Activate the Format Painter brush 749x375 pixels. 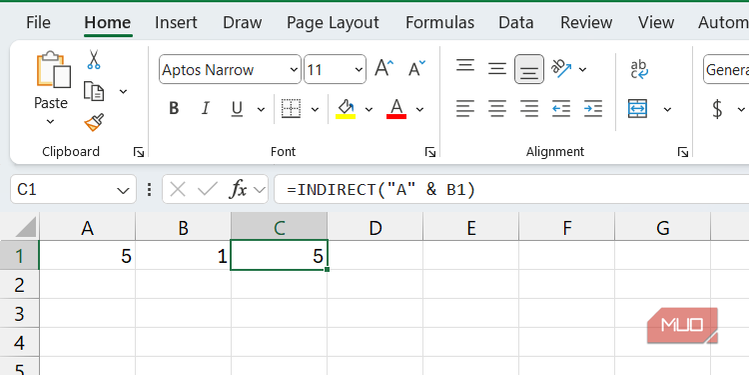[x=94, y=122]
